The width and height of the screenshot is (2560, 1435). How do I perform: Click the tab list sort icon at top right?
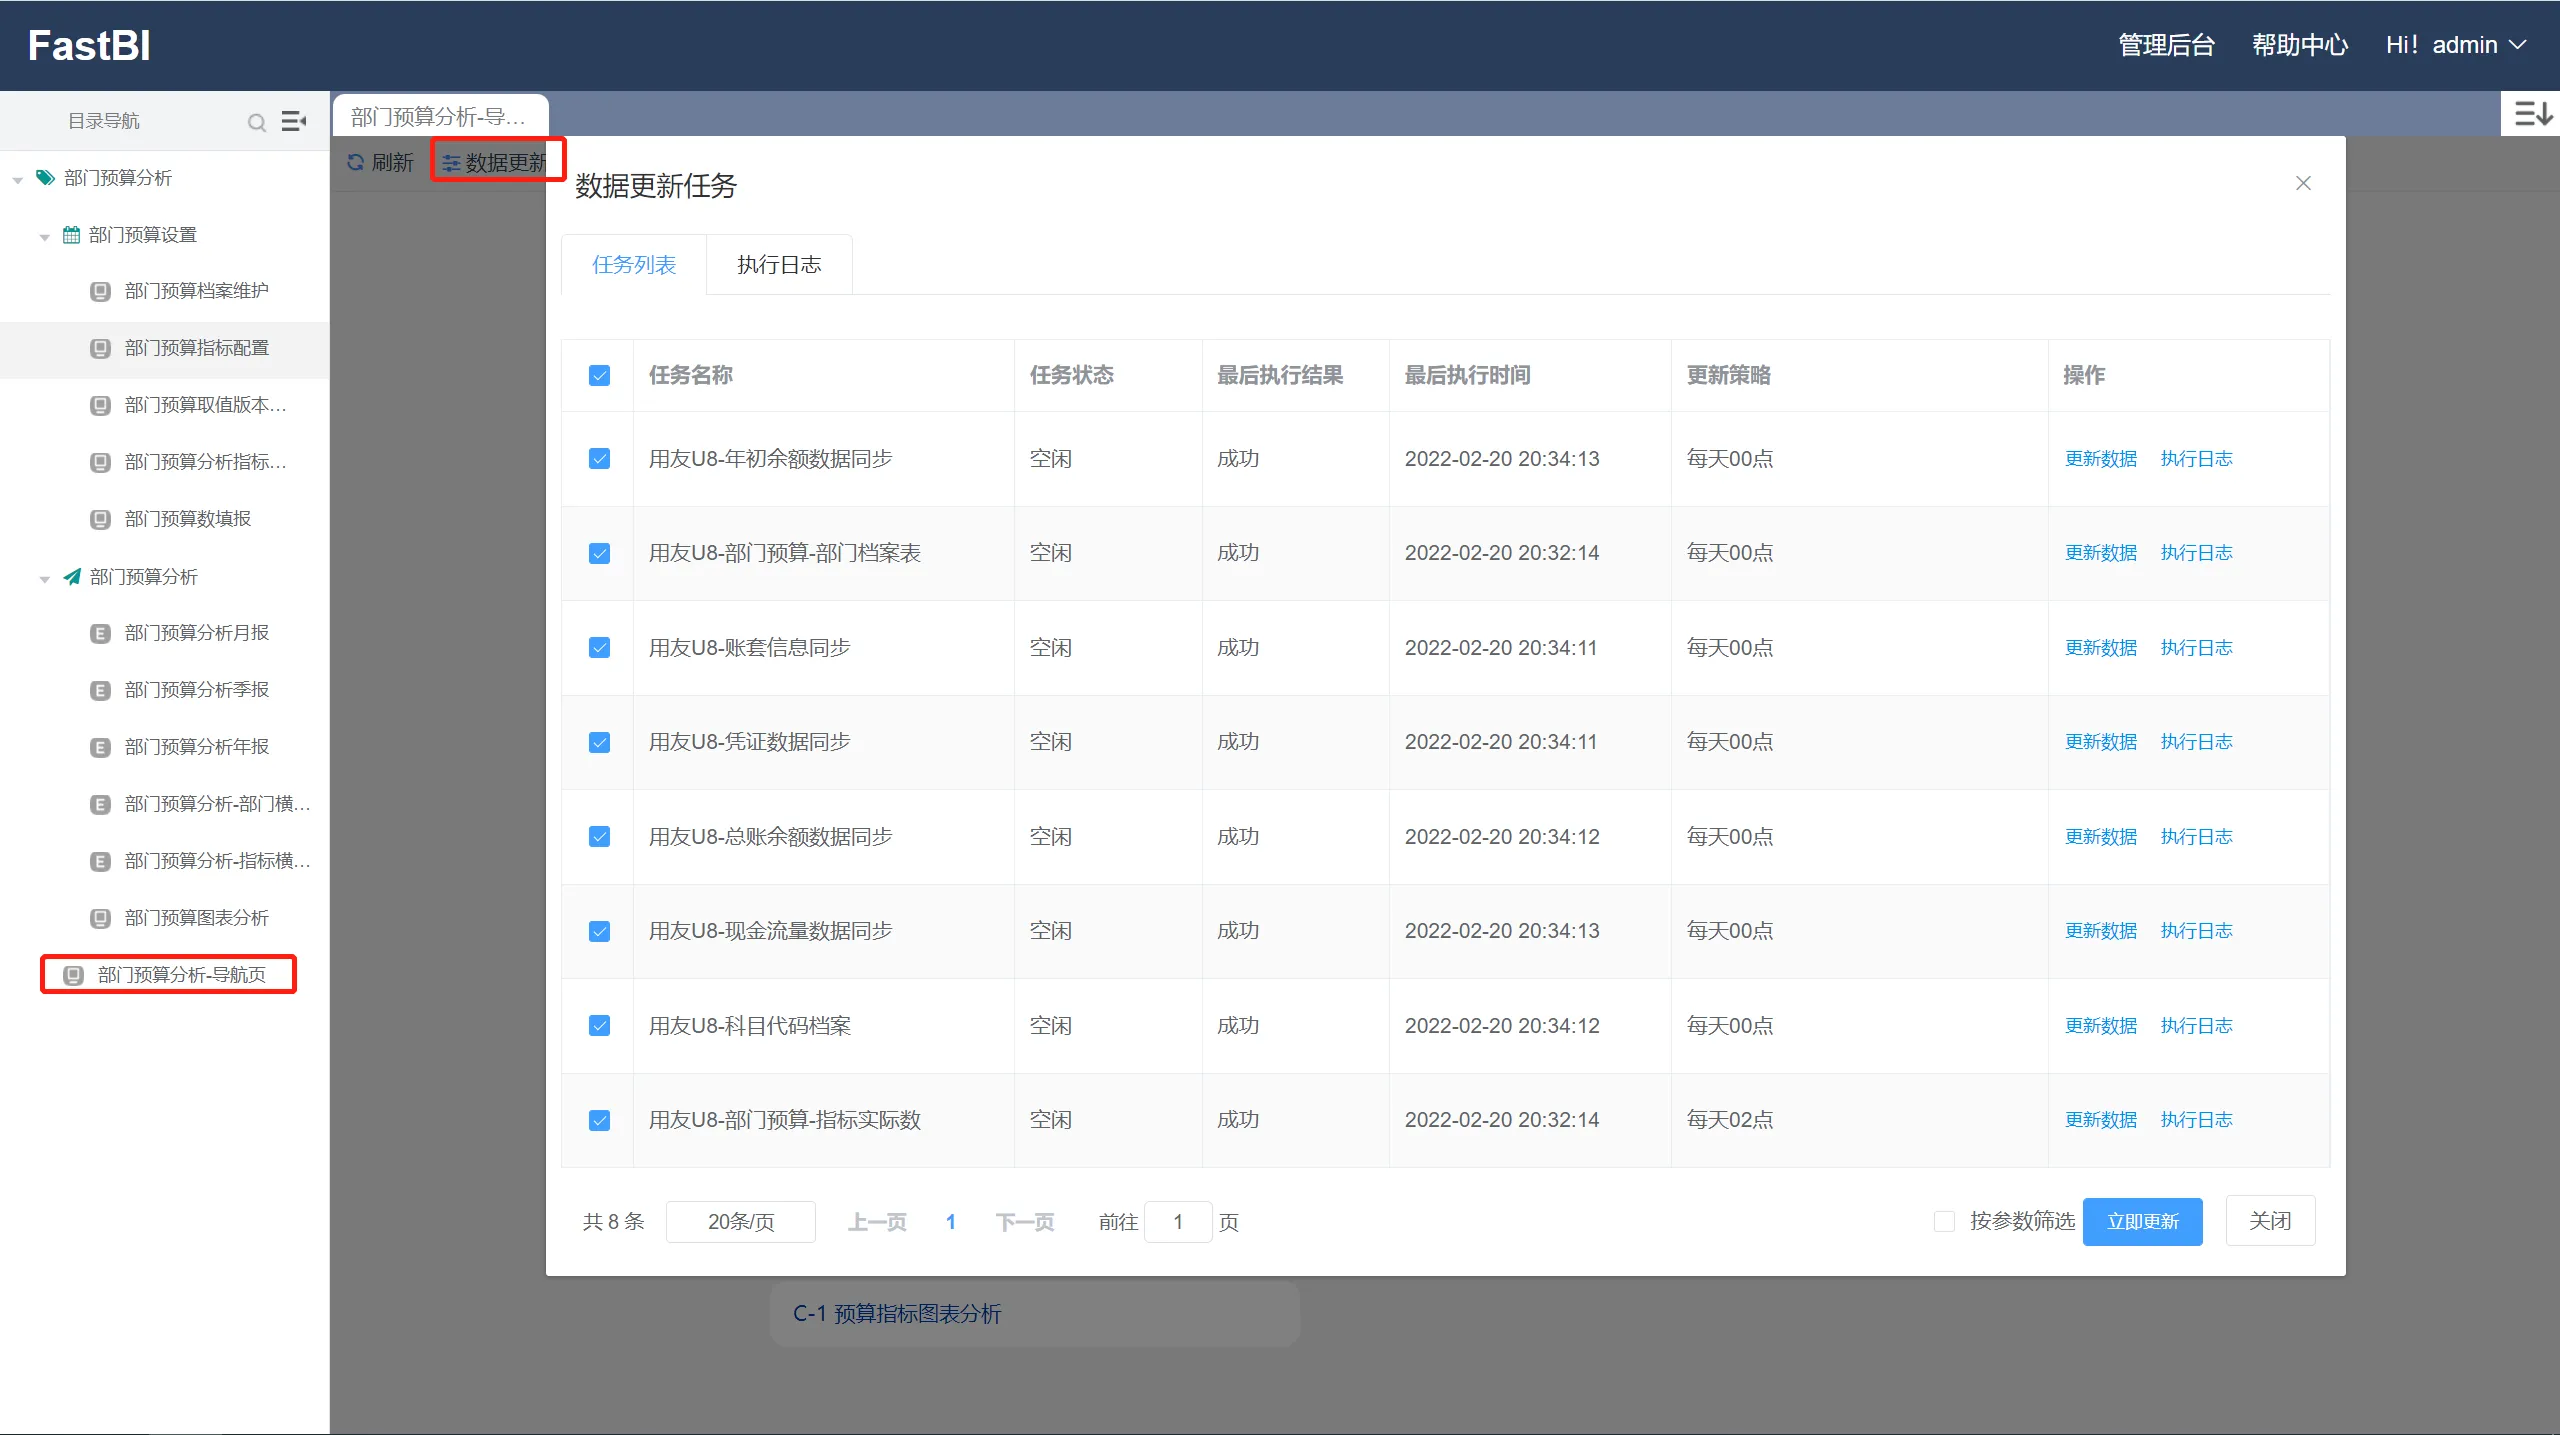(2533, 114)
